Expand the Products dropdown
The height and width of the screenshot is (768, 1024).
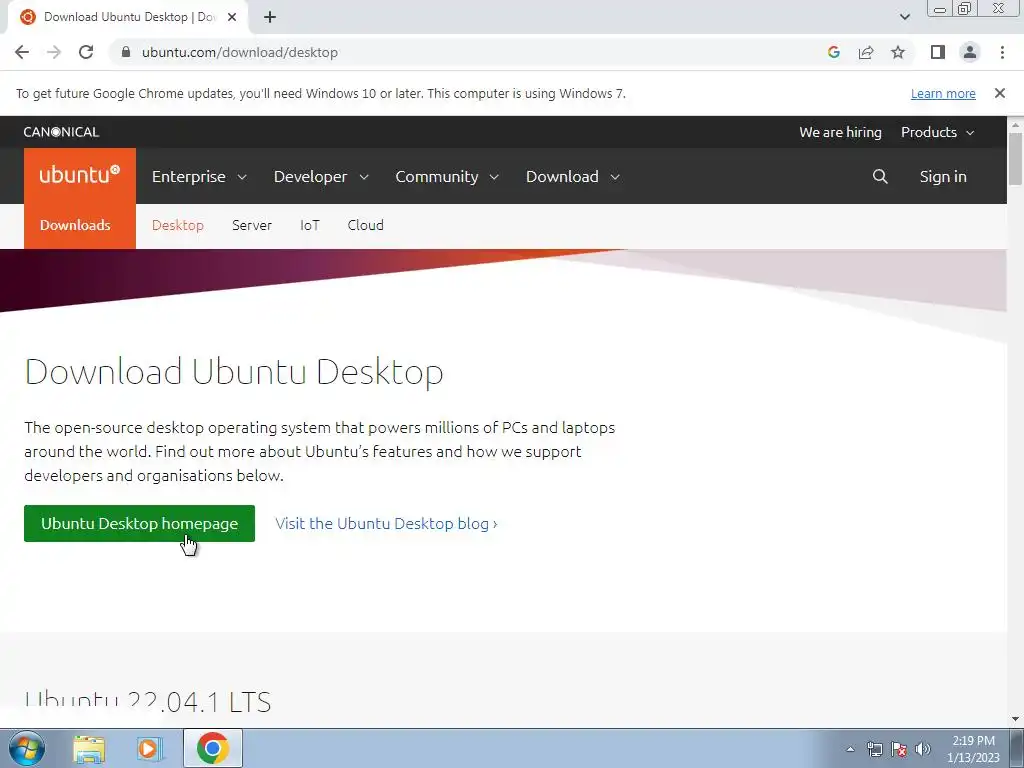(x=937, y=132)
